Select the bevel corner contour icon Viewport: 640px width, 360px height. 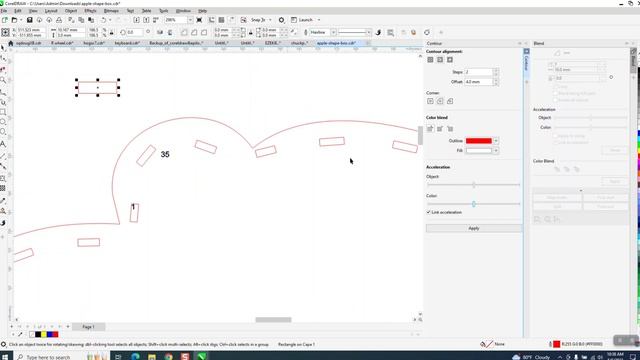click(450, 101)
